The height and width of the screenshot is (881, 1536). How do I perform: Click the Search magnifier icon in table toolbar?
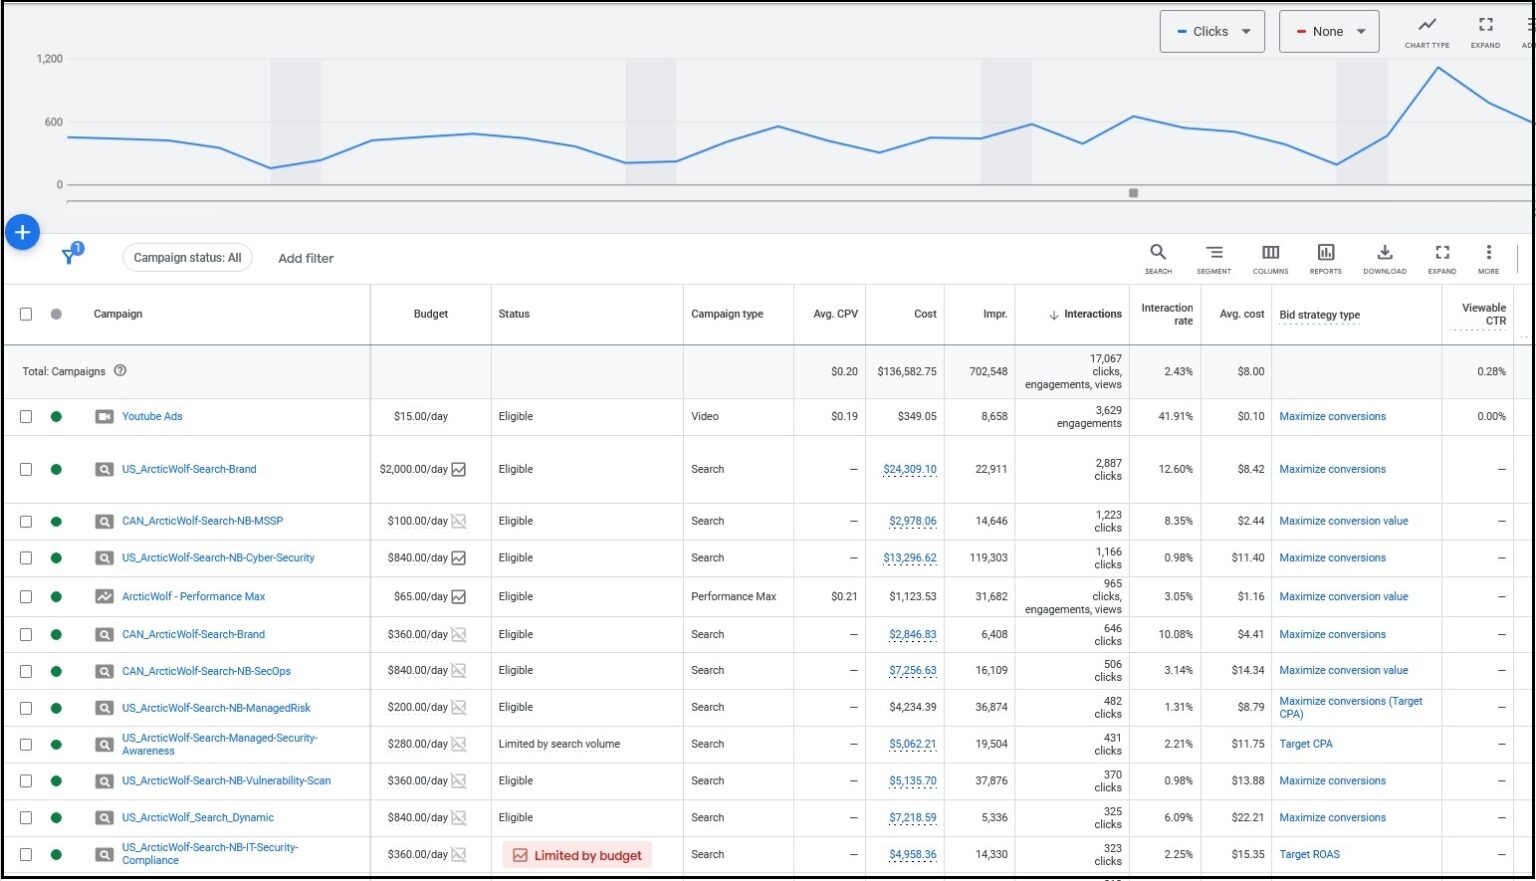click(1157, 257)
